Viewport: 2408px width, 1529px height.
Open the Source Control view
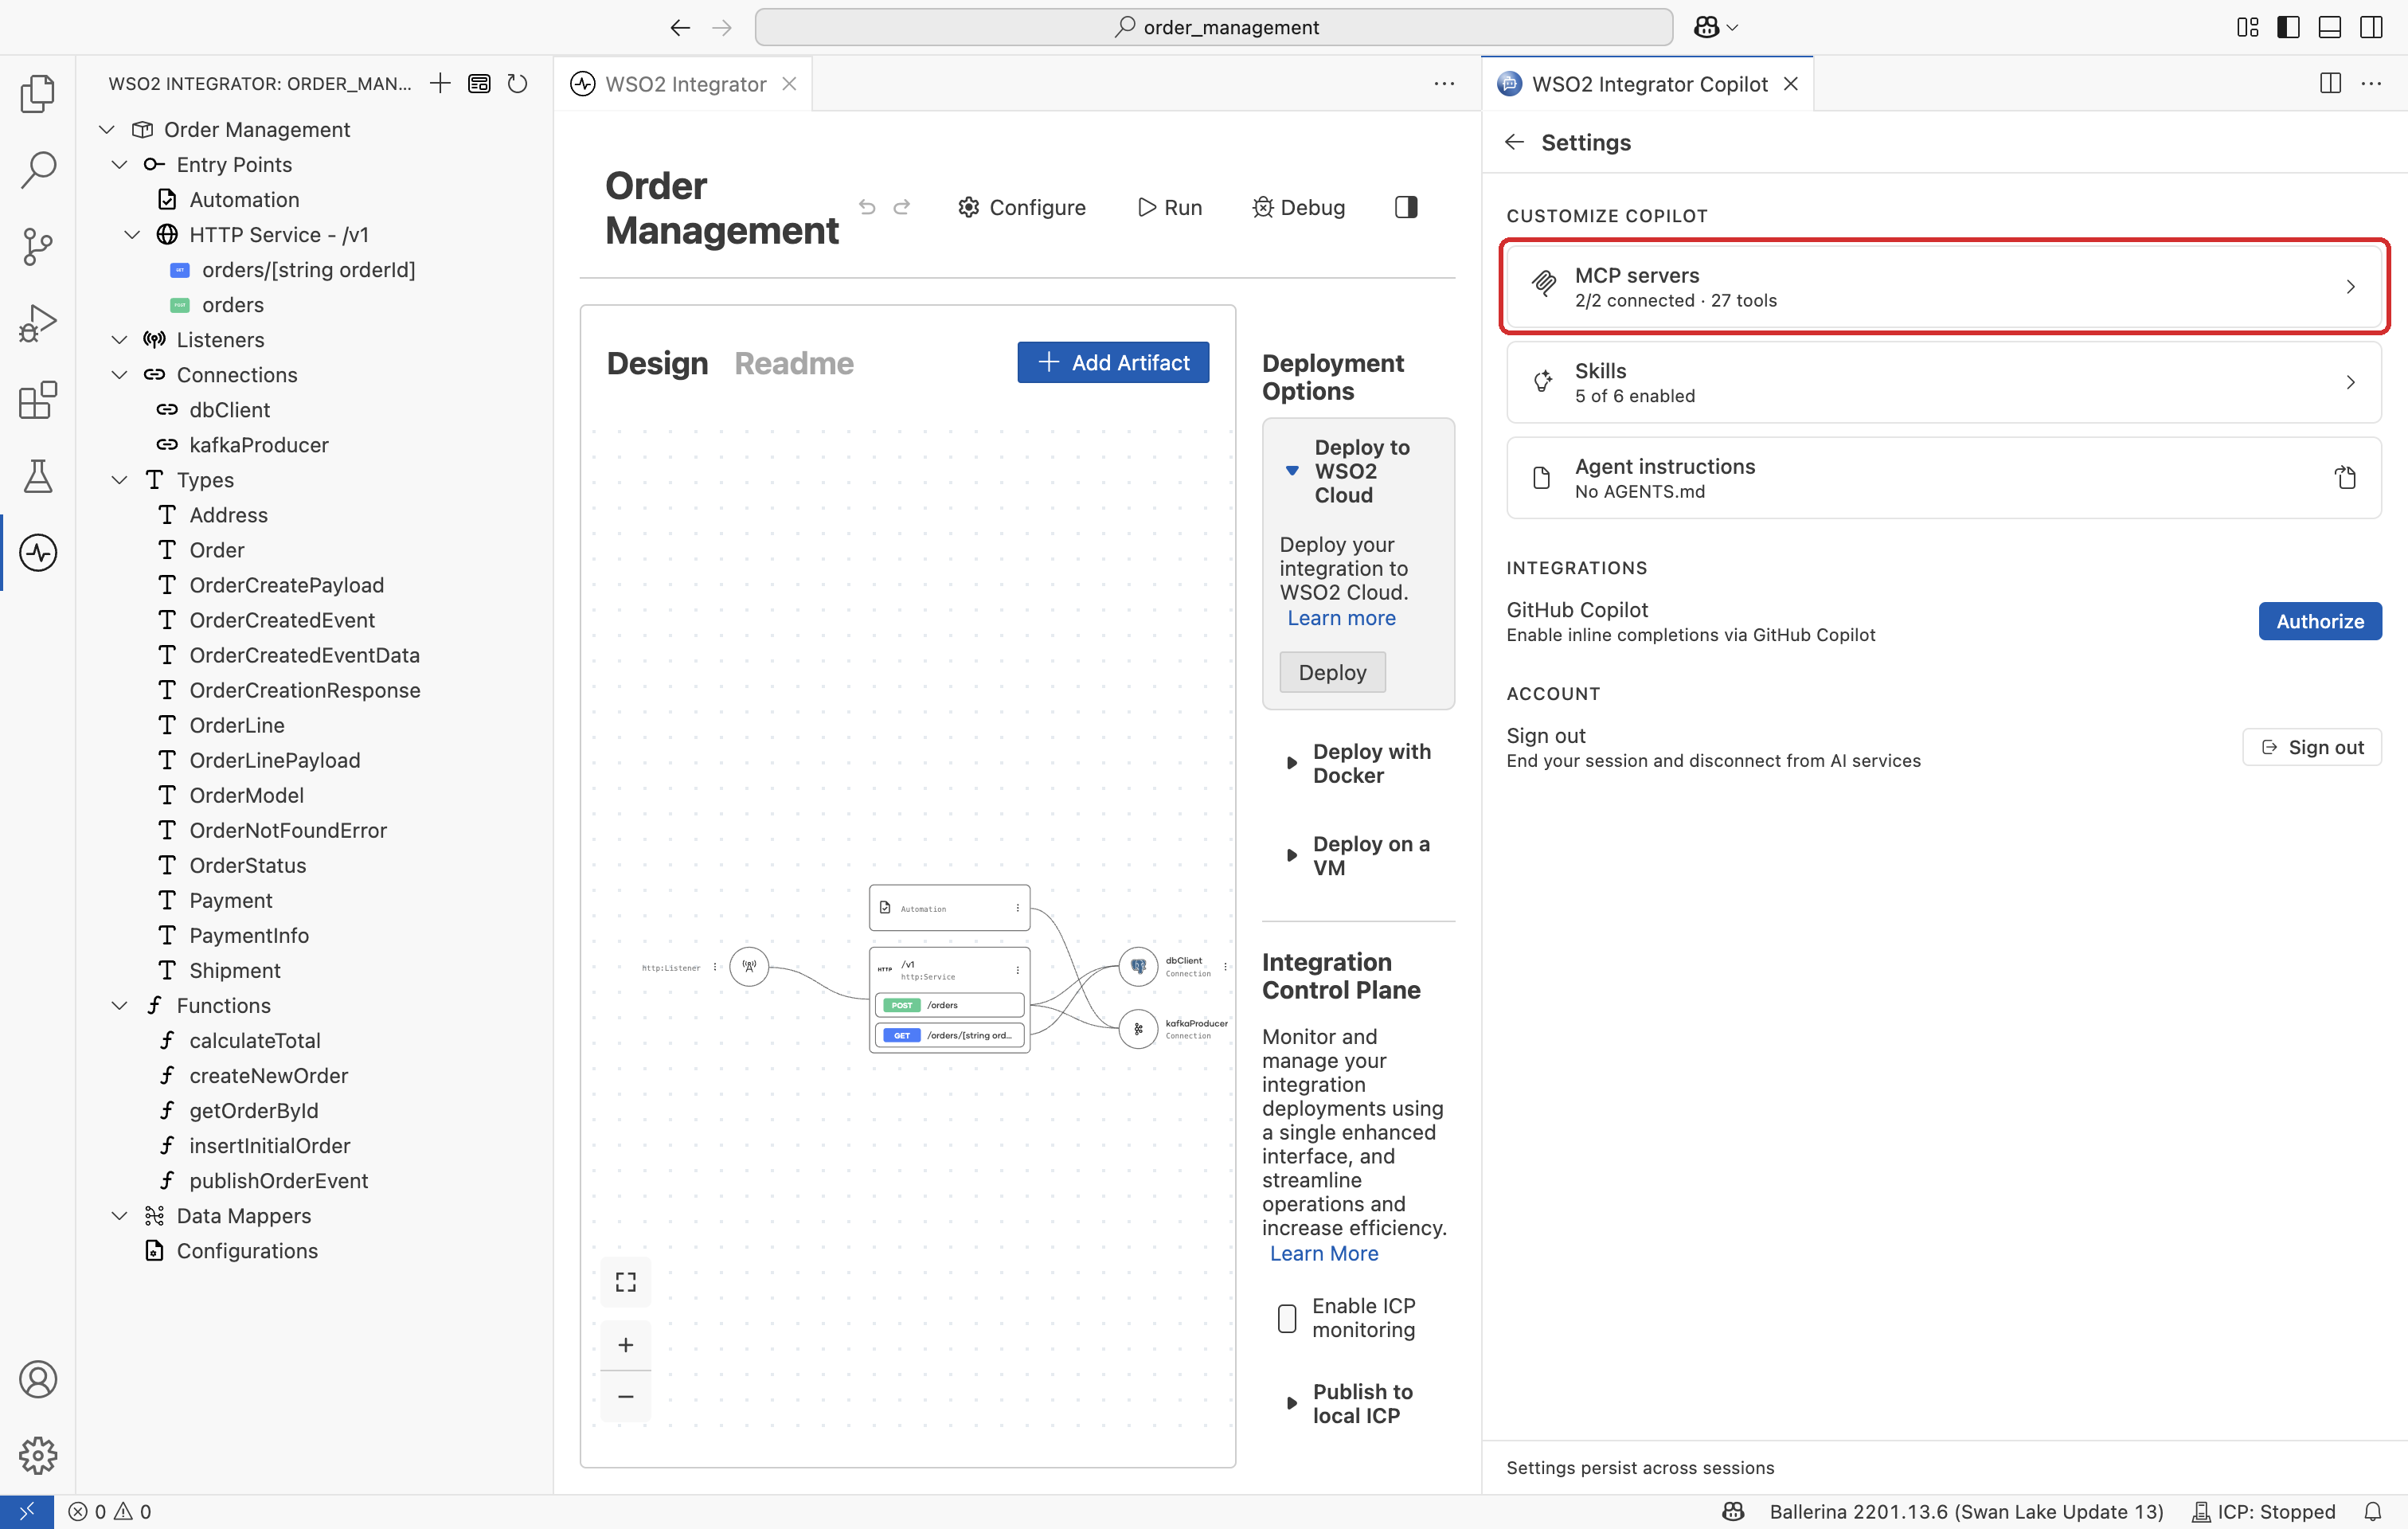(x=38, y=246)
